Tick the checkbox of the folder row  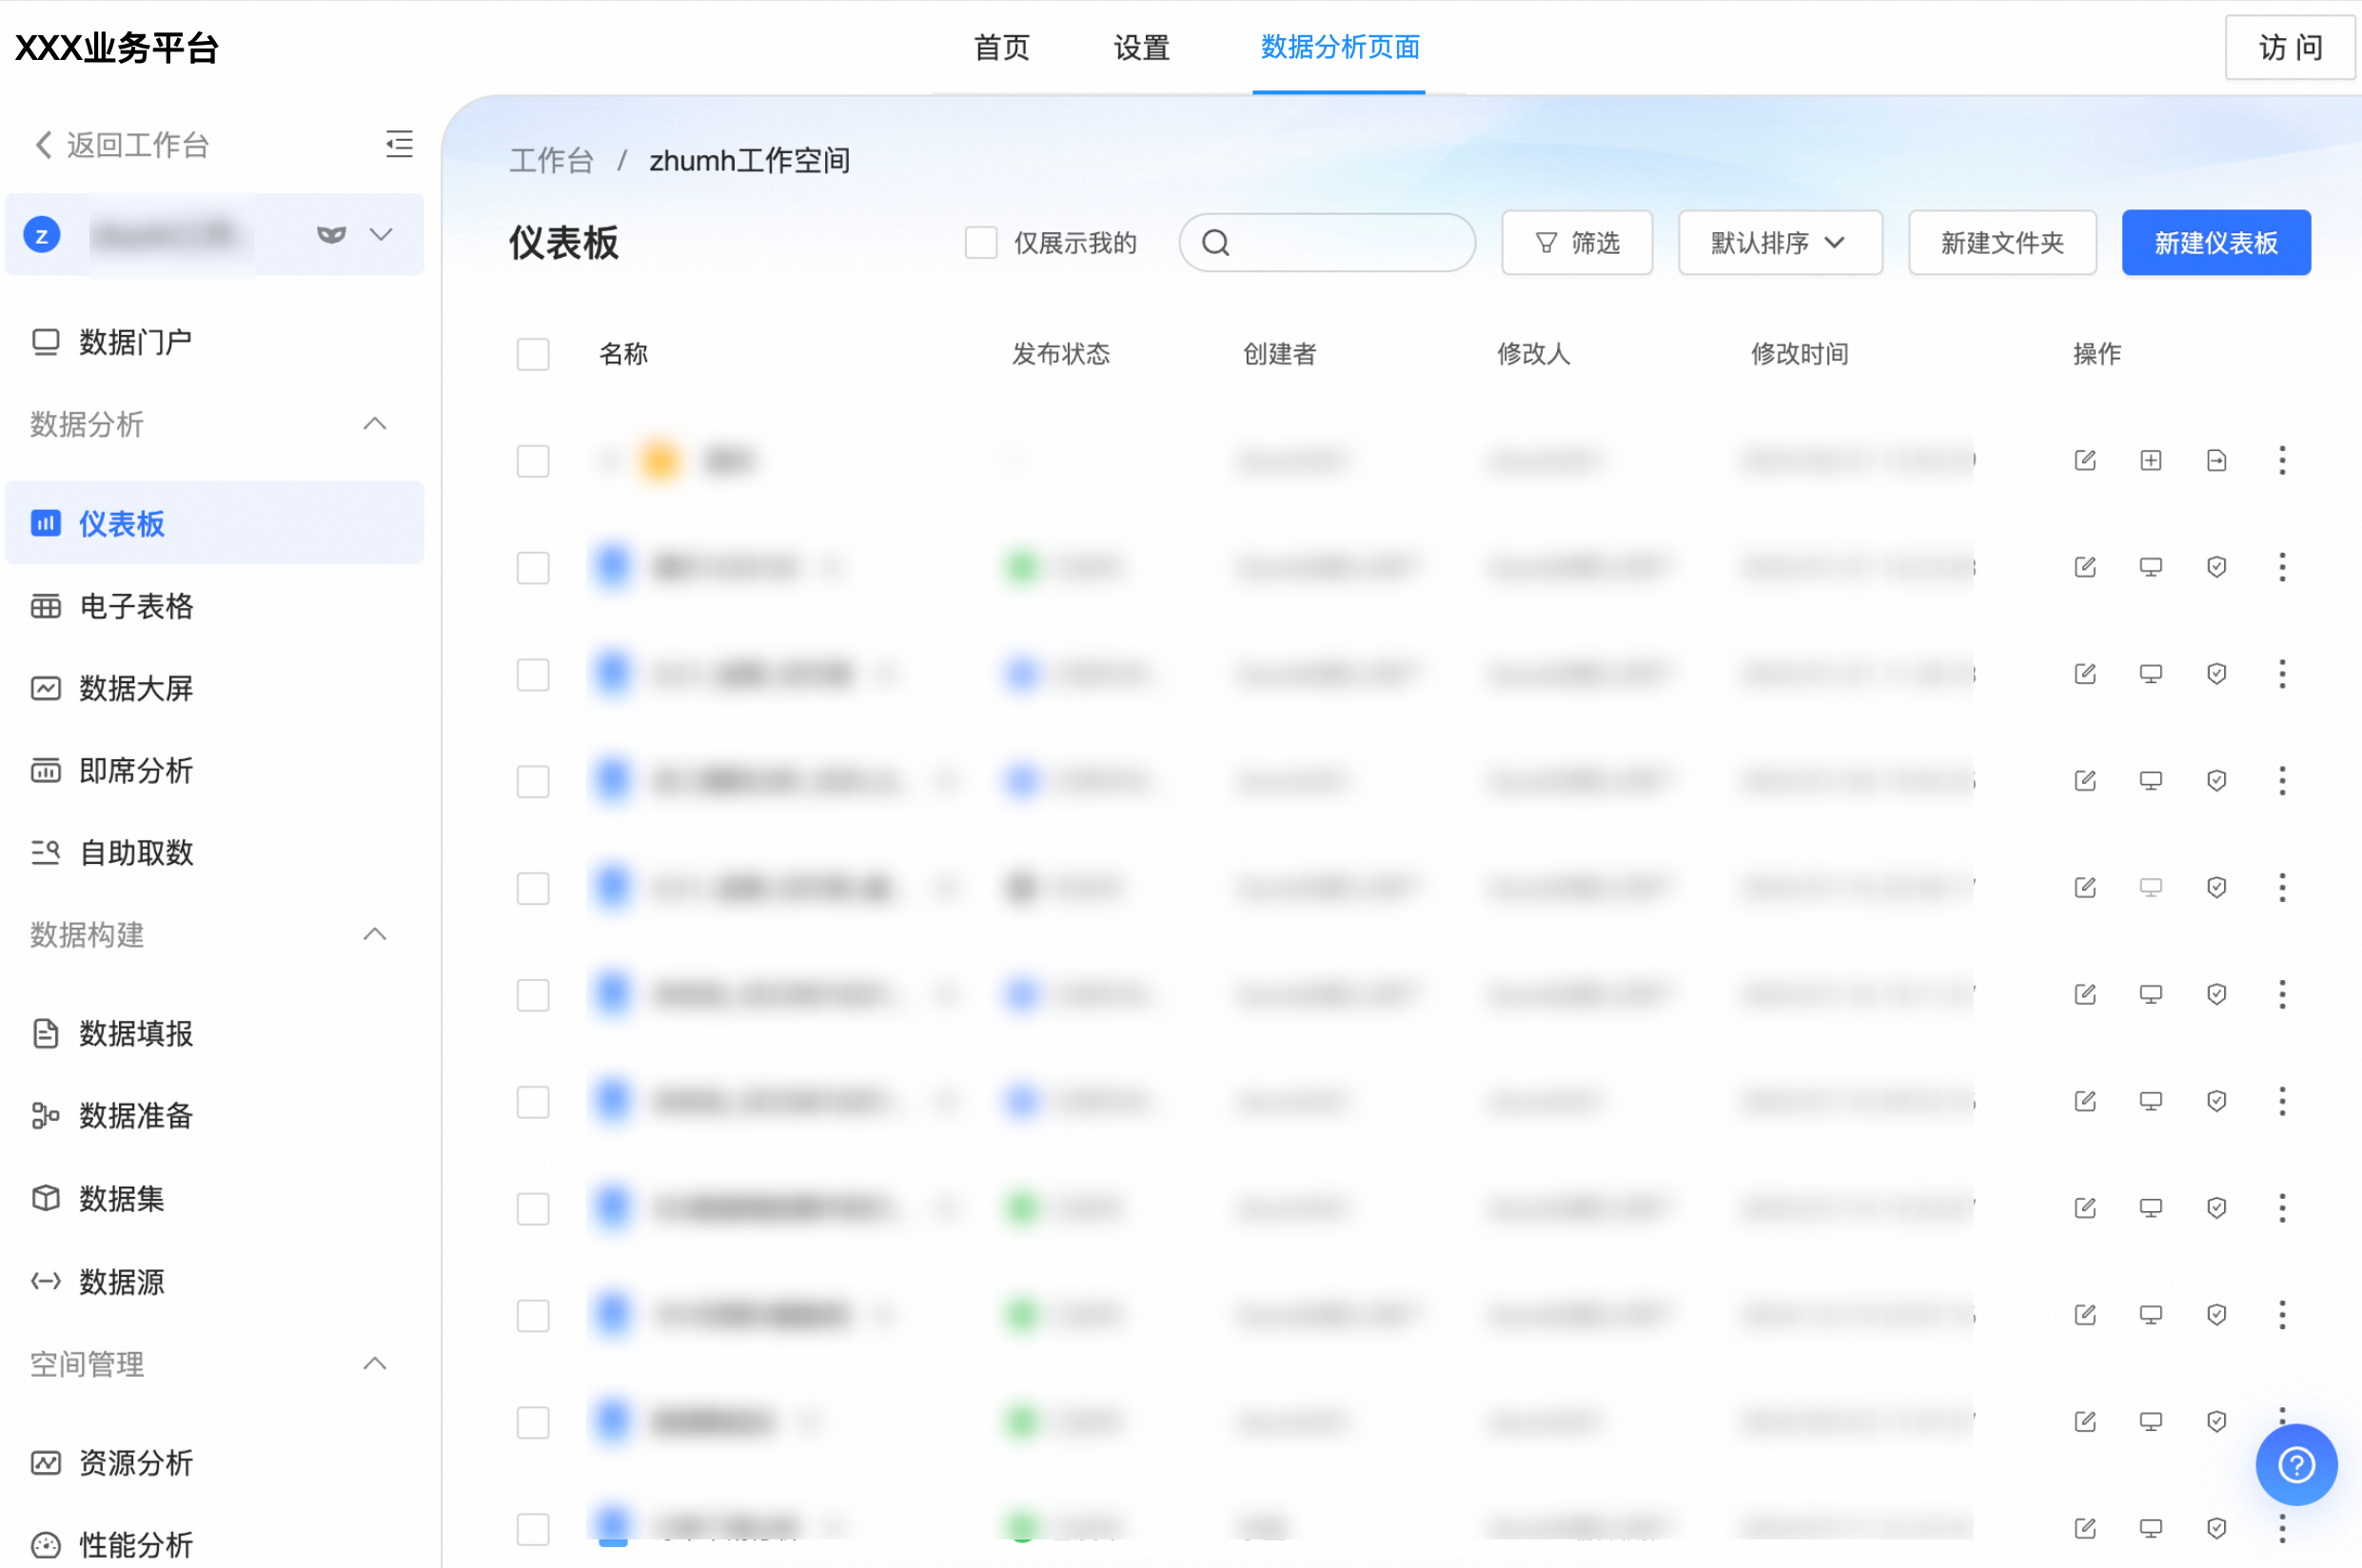coord(533,461)
